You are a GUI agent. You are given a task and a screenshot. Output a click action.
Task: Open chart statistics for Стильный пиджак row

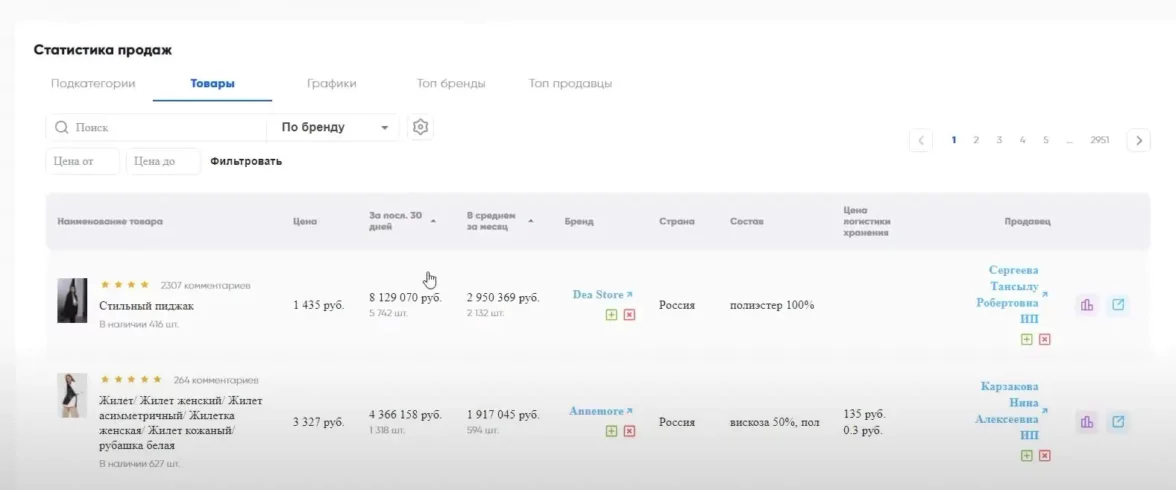tap(1087, 305)
